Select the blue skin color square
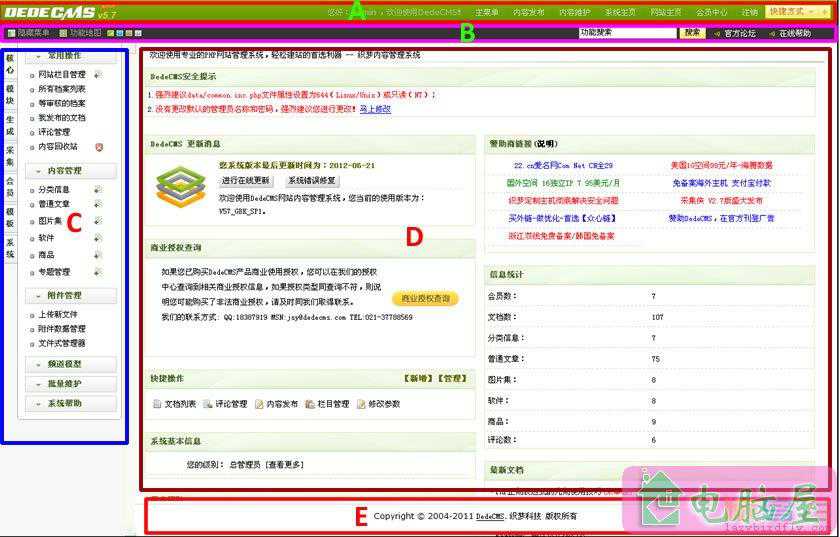 (119, 33)
